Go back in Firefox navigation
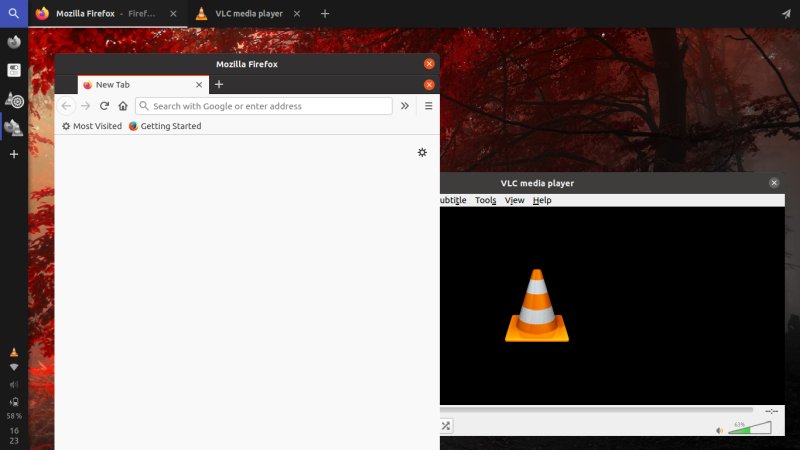 click(x=66, y=106)
